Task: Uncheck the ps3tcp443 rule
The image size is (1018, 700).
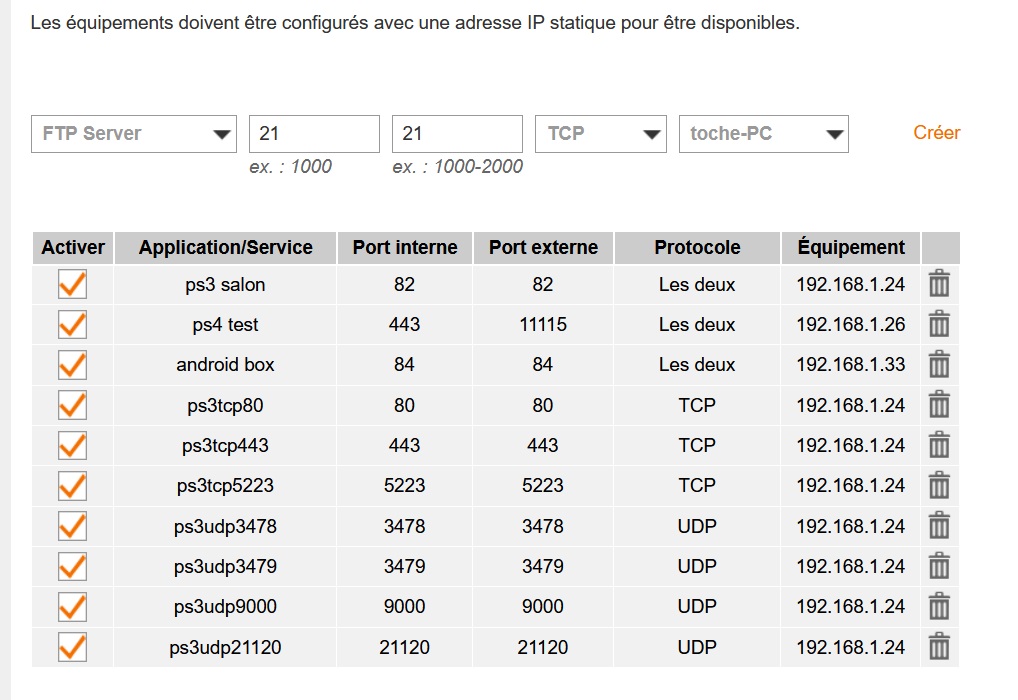Action: click(72, 445)
